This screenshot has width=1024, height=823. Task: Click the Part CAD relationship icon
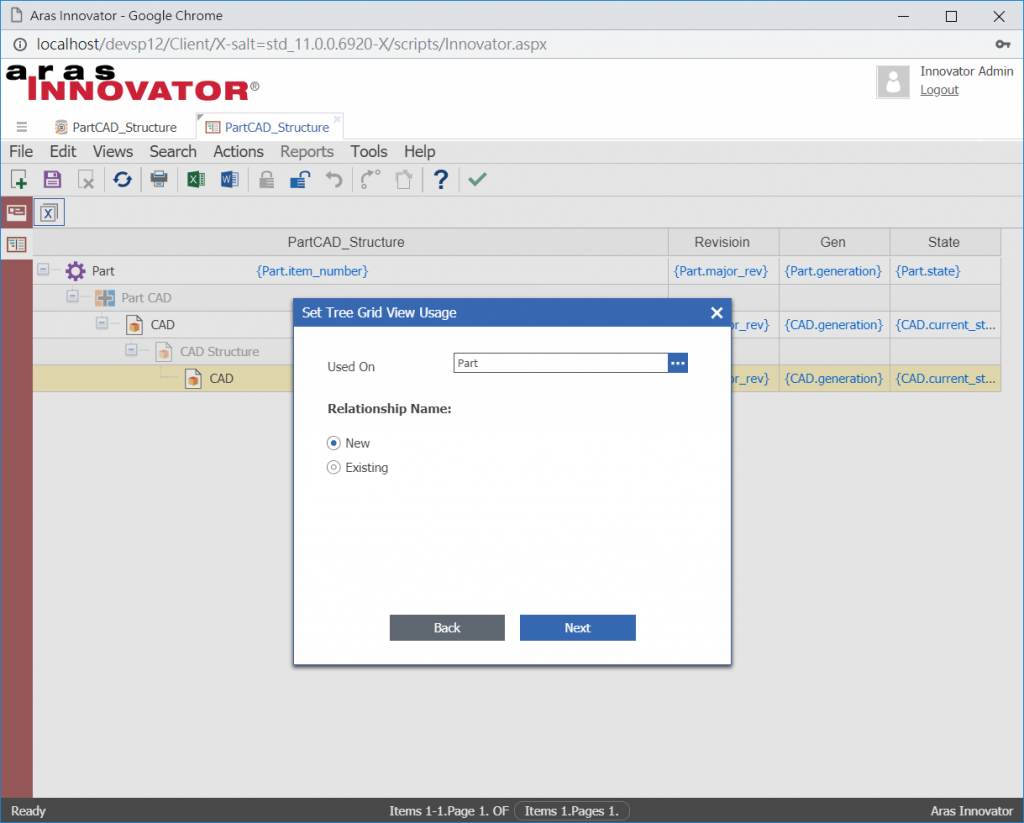pos(104,298)
